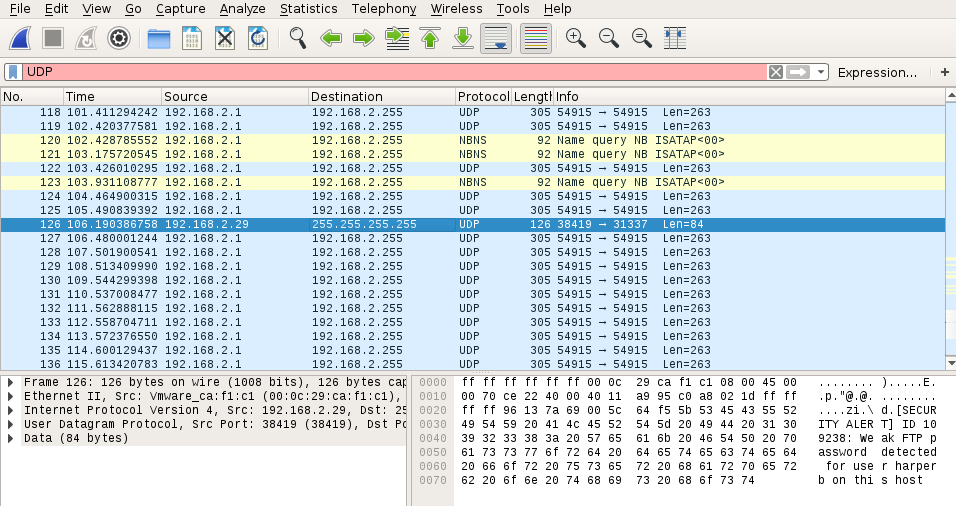Open the Edit menu
This screenshot has width=956, height=506.
56,9
